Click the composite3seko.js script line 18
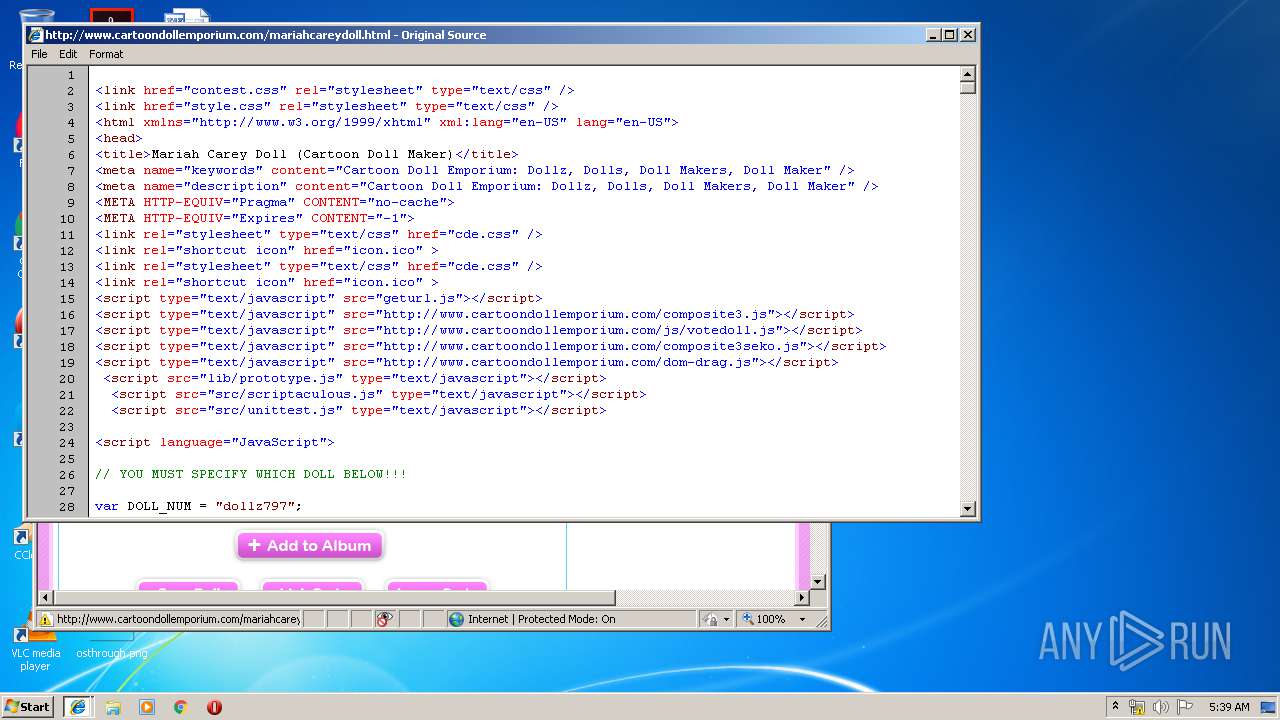This screenshot has width=1280, height=720. (491, 346)
